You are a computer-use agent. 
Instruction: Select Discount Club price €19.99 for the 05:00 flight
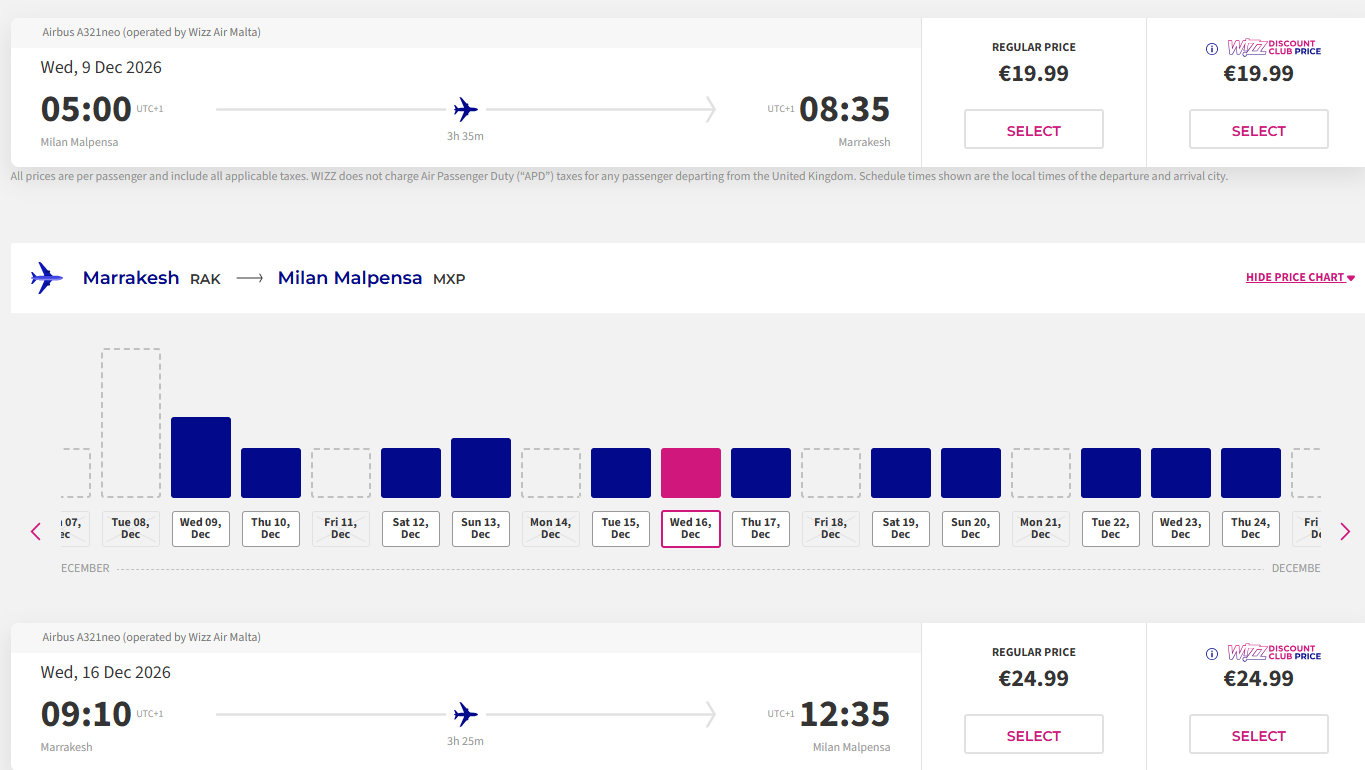(x=1259, y=130)
